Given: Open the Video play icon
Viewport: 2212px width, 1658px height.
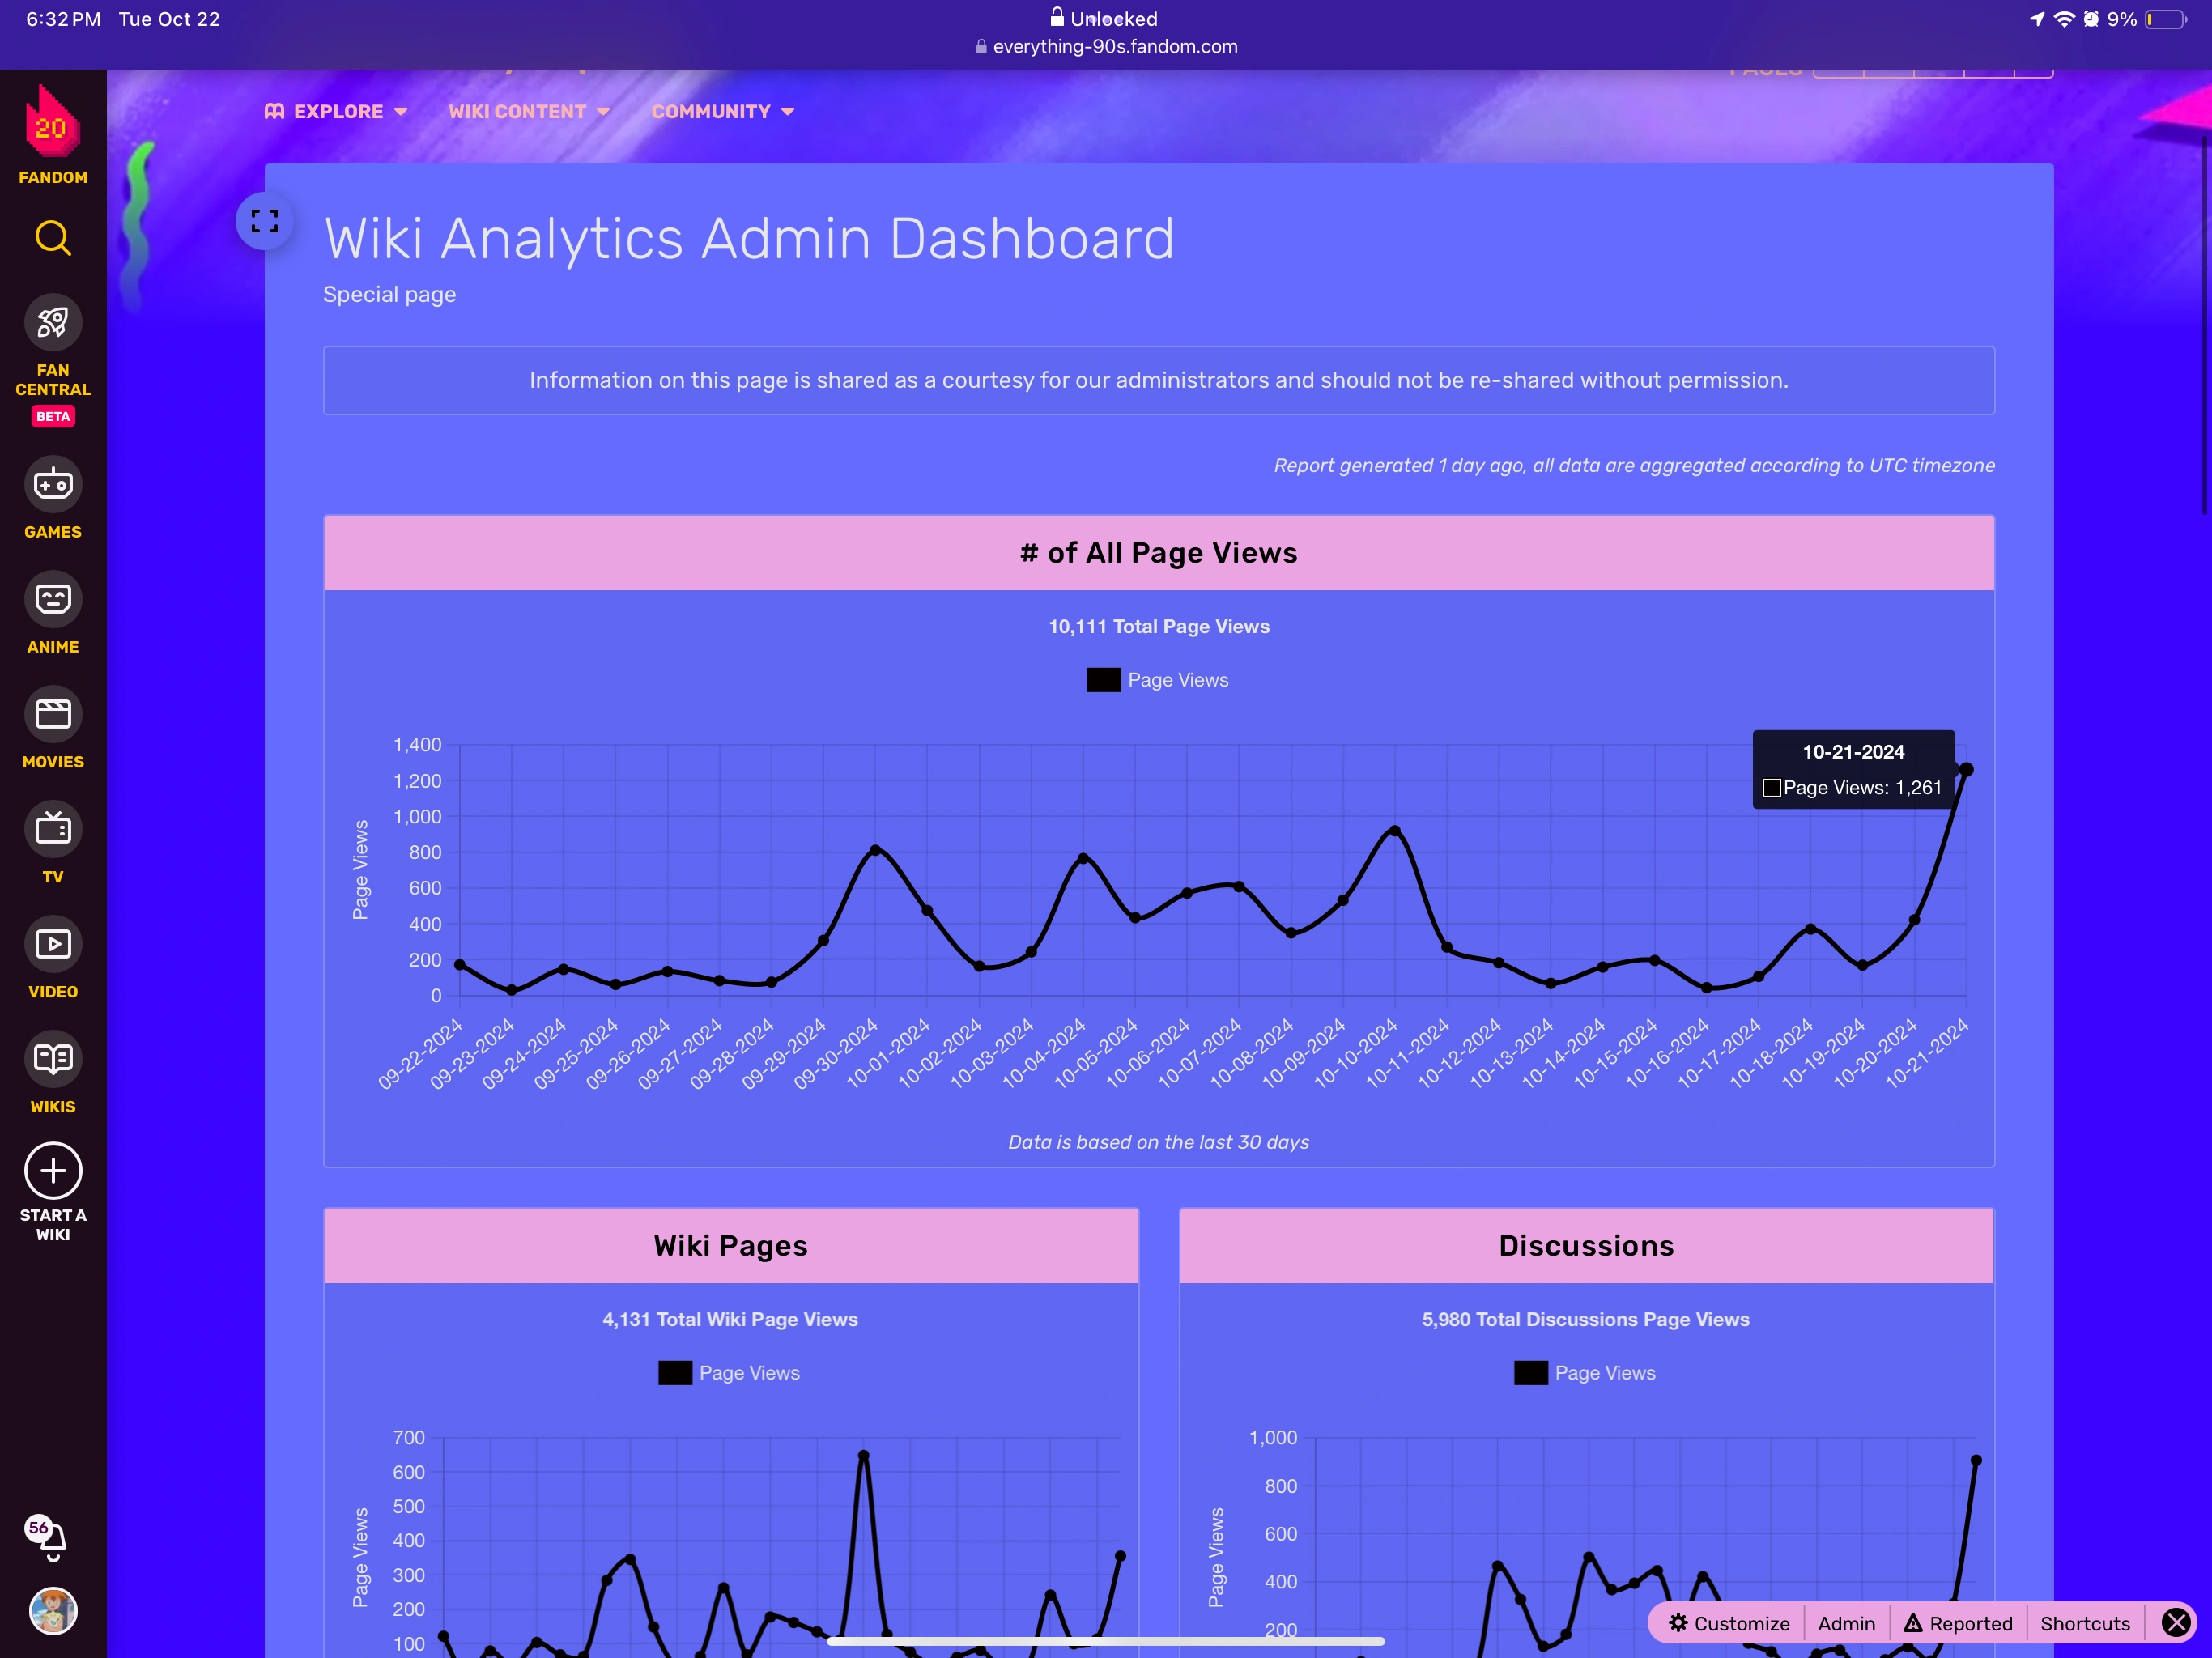Looking at the screenshot, I should (x=52, y=944).
